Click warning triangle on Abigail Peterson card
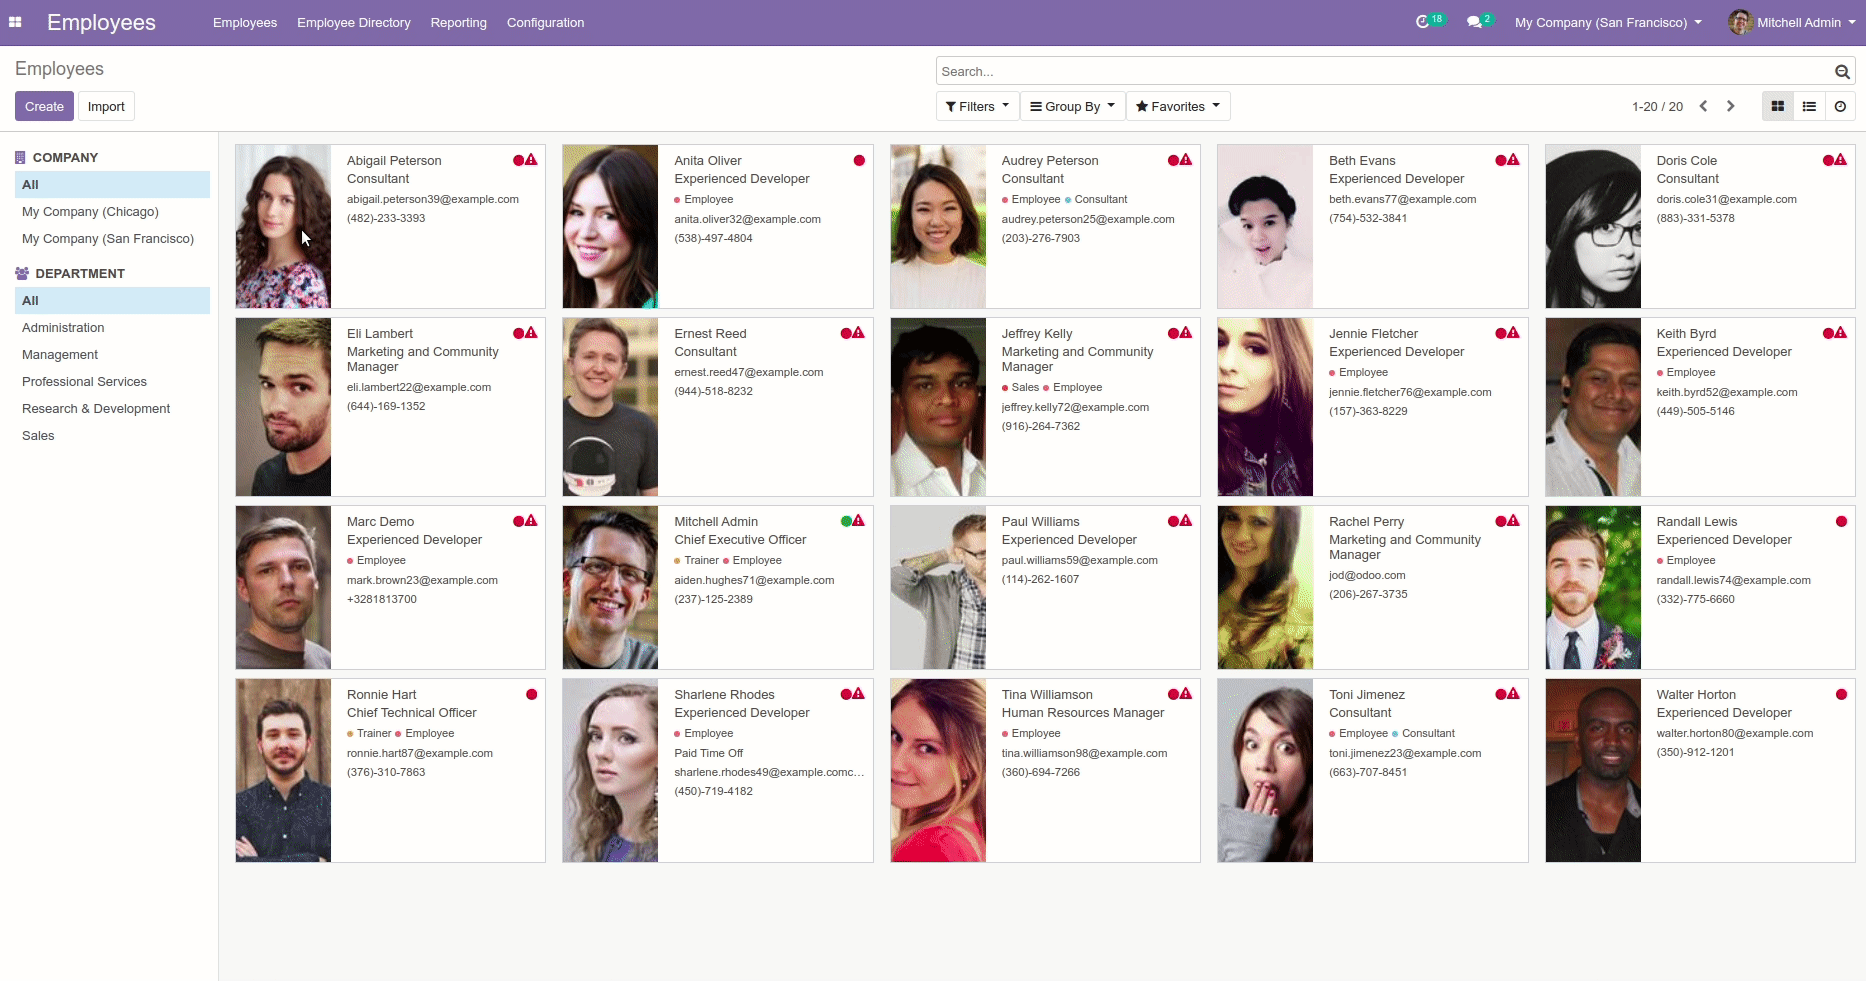The image size is (1866, 981). 531,160
